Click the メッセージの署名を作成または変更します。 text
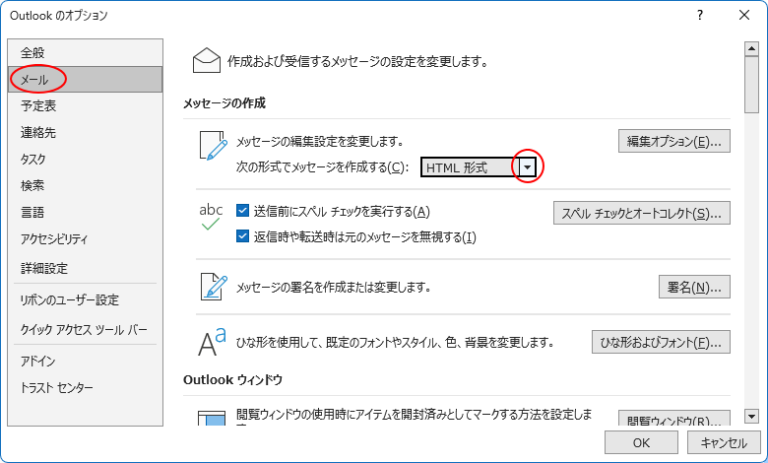Image resolution: width=768 pixels, height=463 pixels. (334, 287)
